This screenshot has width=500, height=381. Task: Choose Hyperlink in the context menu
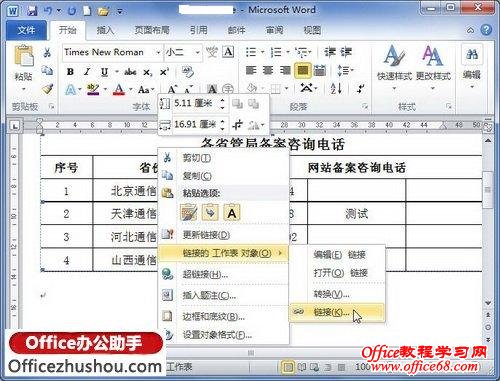(223, 274)
